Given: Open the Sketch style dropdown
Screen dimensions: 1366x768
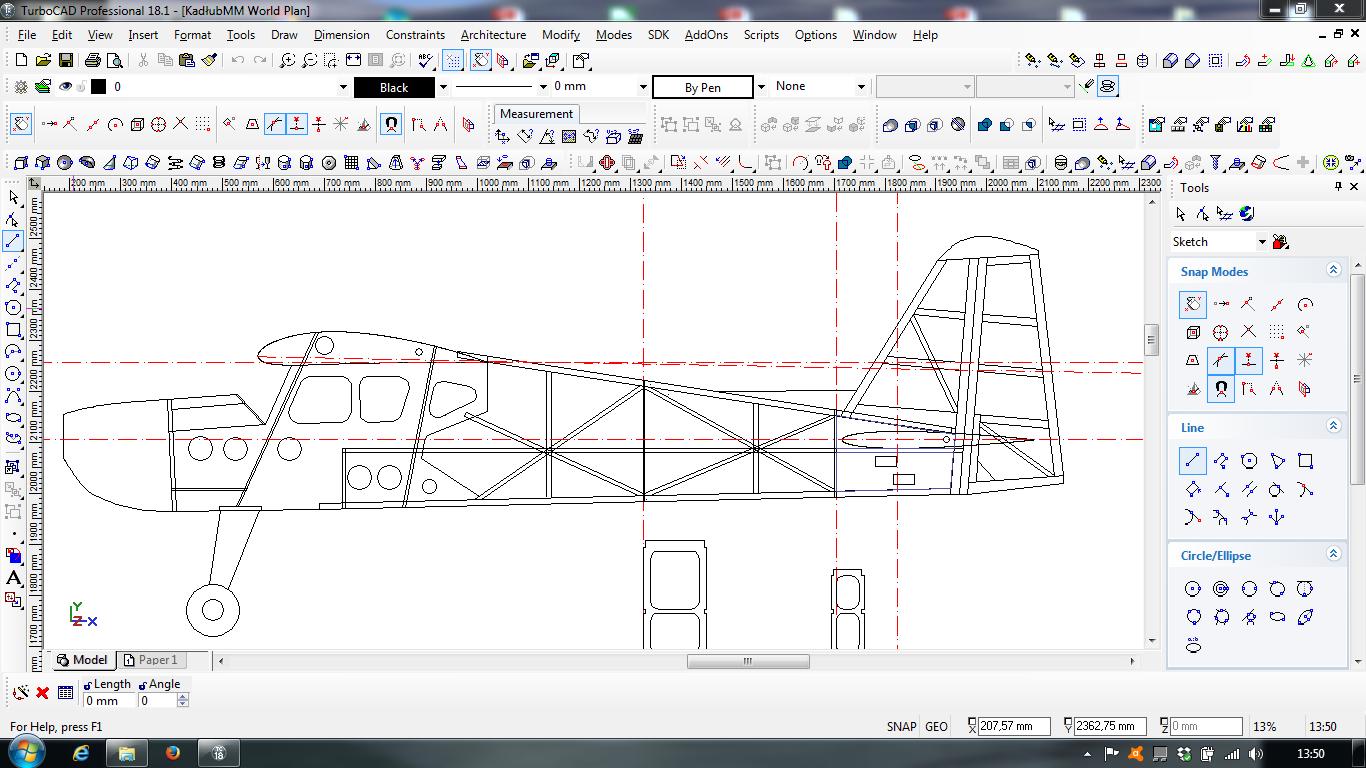Looking at the screenshot, I should coord(1262,242).
